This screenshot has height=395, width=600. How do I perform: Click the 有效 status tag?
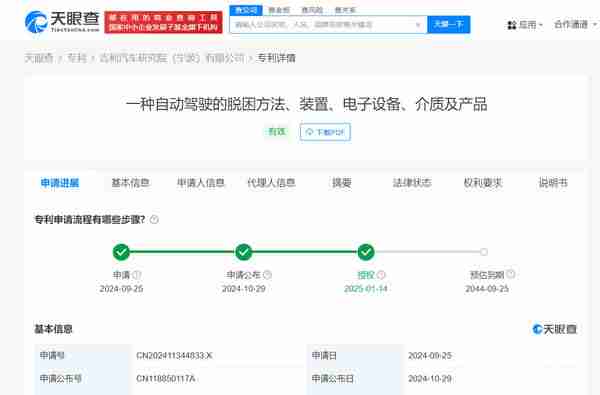click(x=277, y=132)
